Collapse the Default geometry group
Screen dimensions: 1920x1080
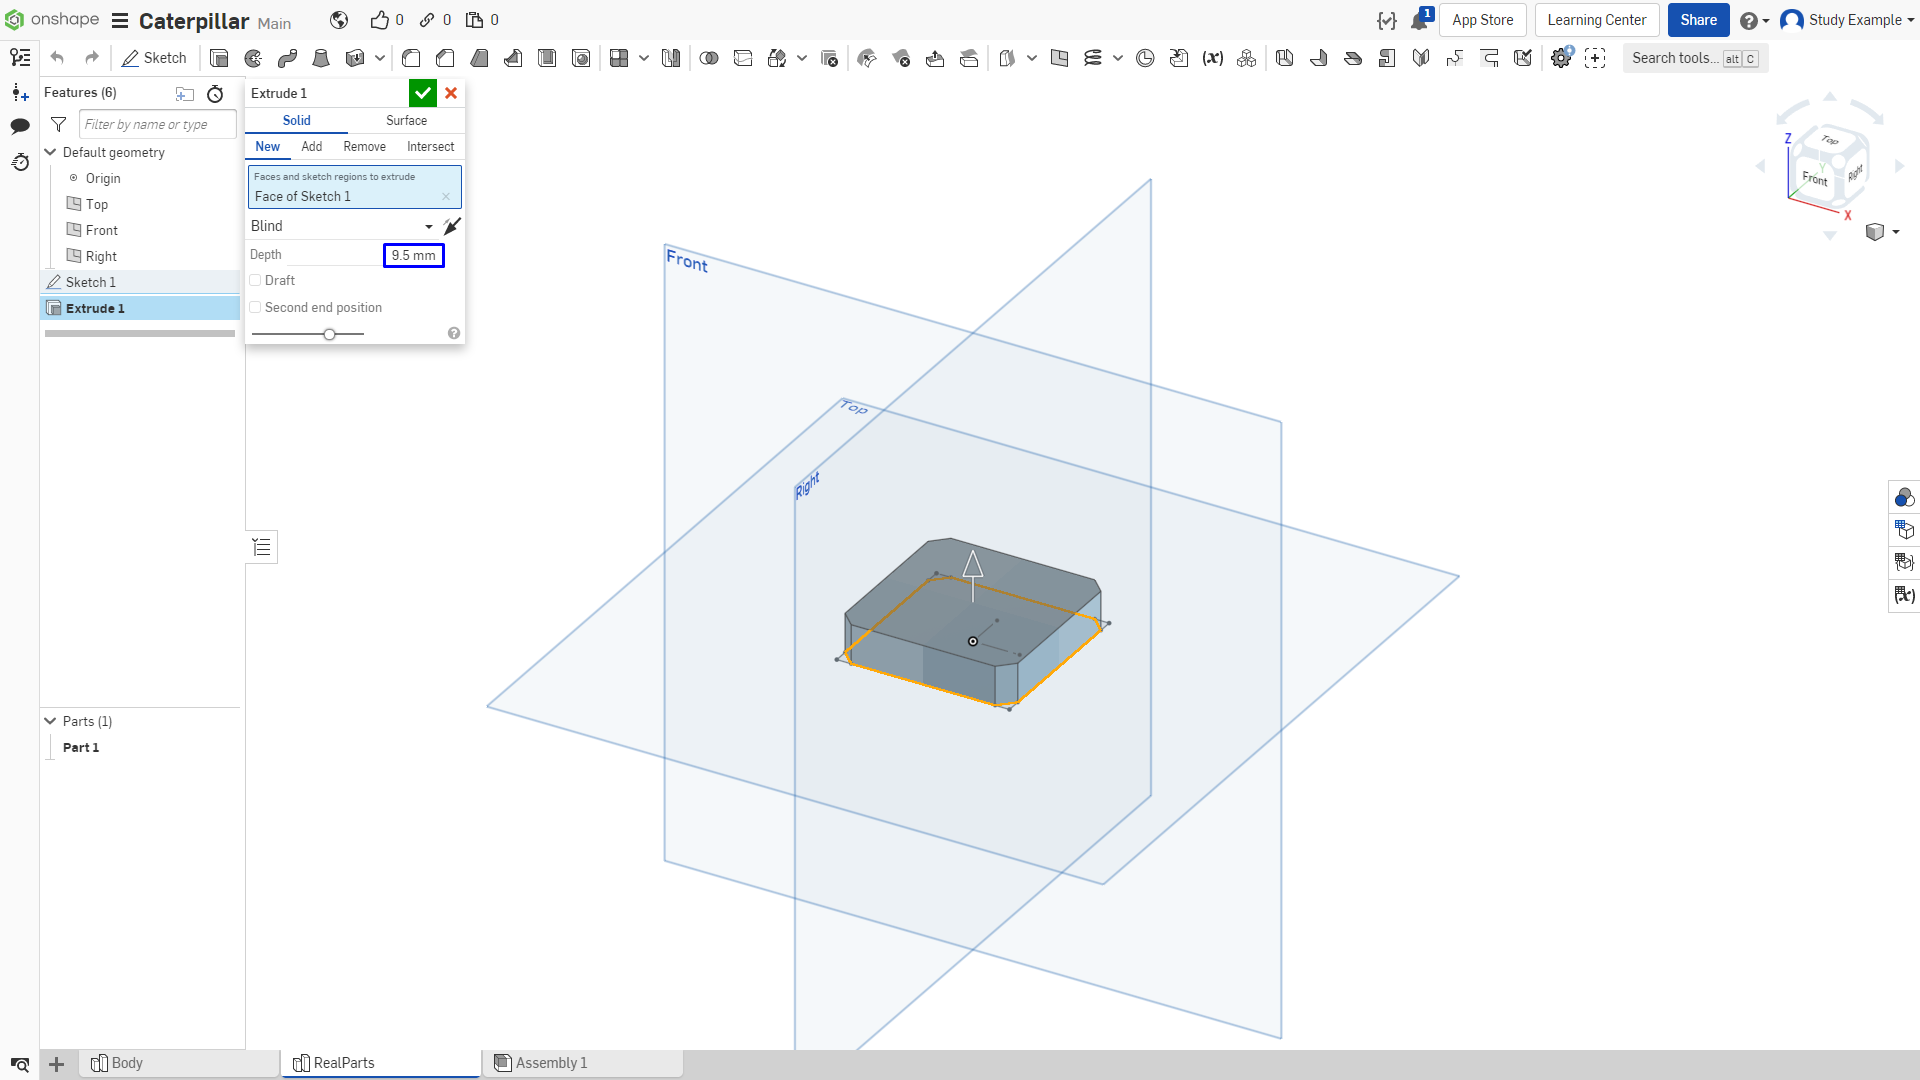[50, 152]
